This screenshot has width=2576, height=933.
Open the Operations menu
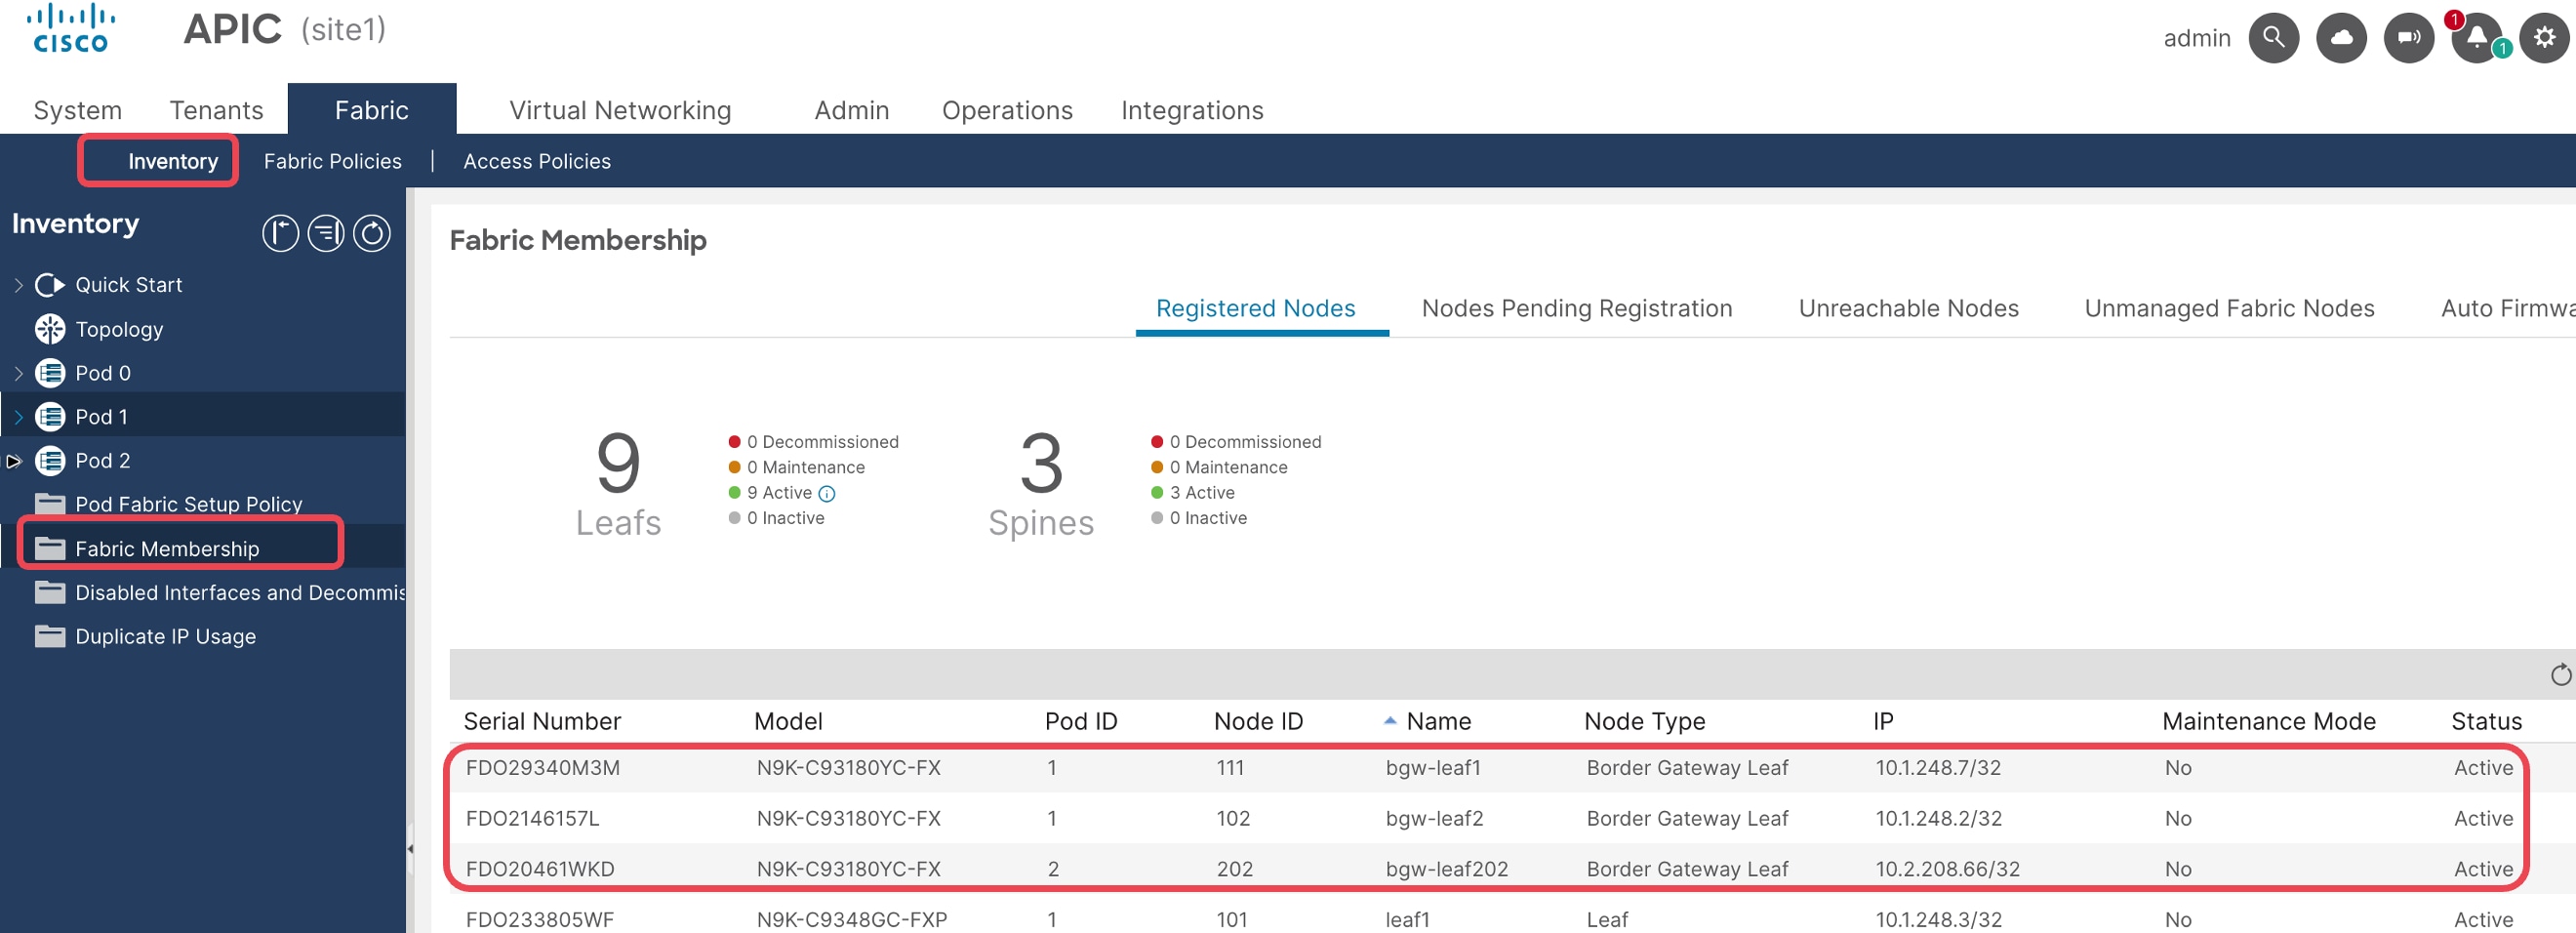(x=1007, y=110)
